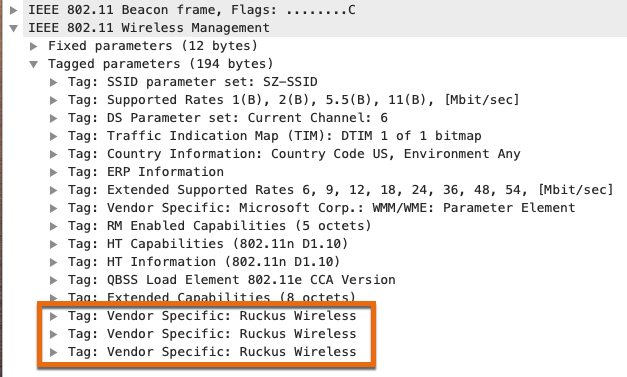Expand the Extended Capabilities (8 octets) tag
Image resolution: width=627 pixels, height=377 pixels.
(x=53, y=297)
